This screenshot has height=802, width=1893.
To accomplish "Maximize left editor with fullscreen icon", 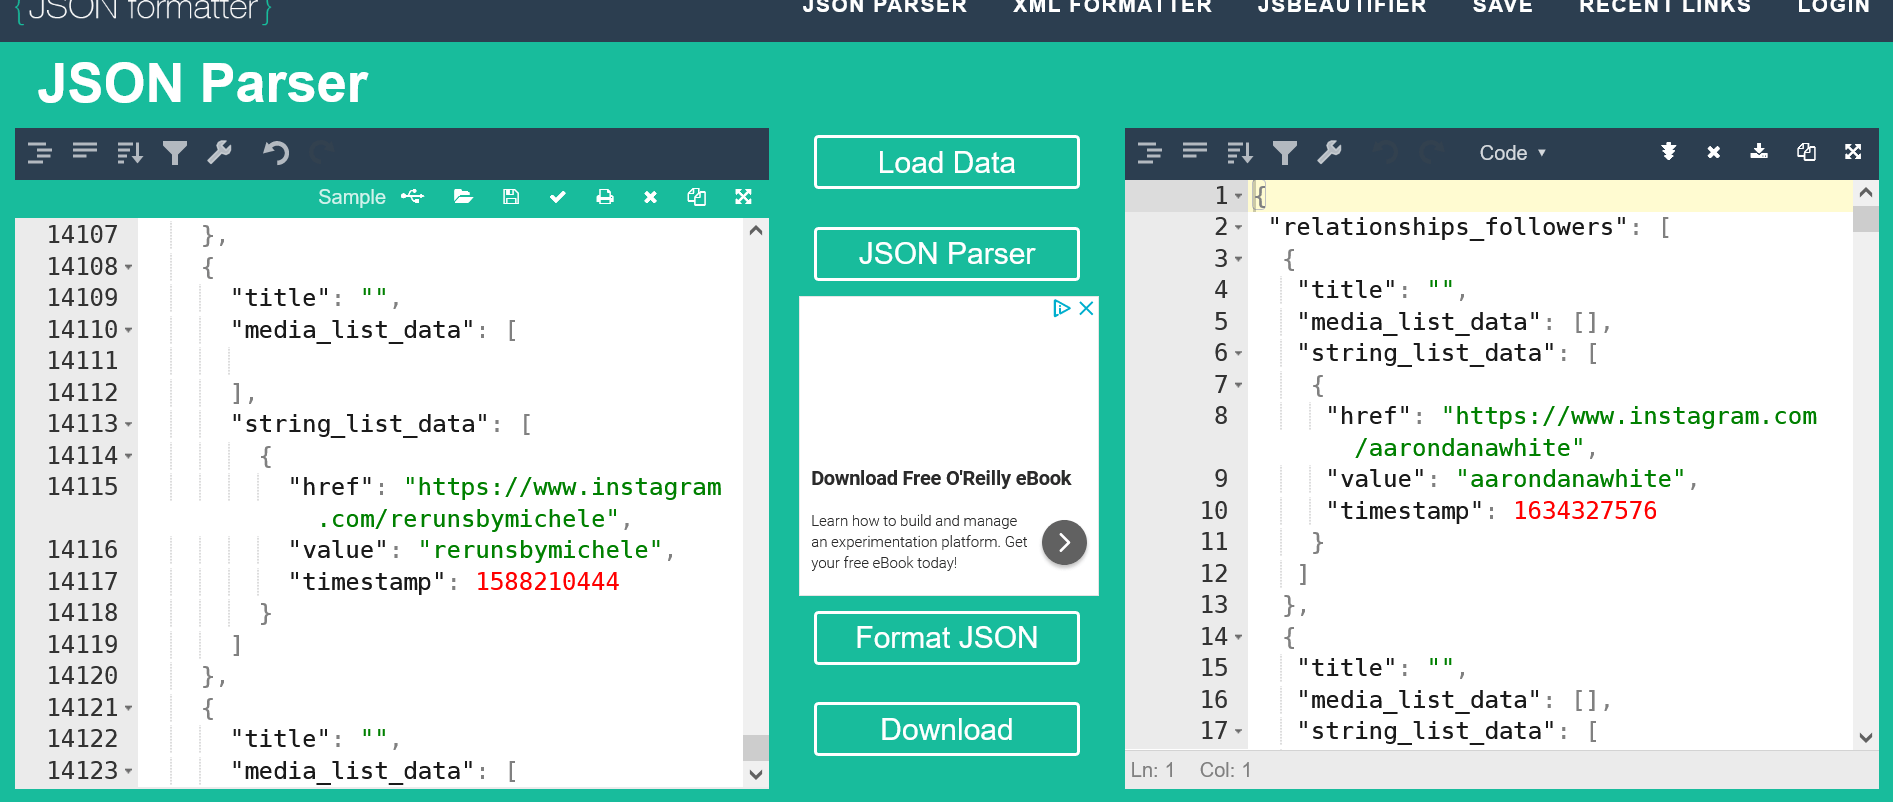I will coord(743,197).
